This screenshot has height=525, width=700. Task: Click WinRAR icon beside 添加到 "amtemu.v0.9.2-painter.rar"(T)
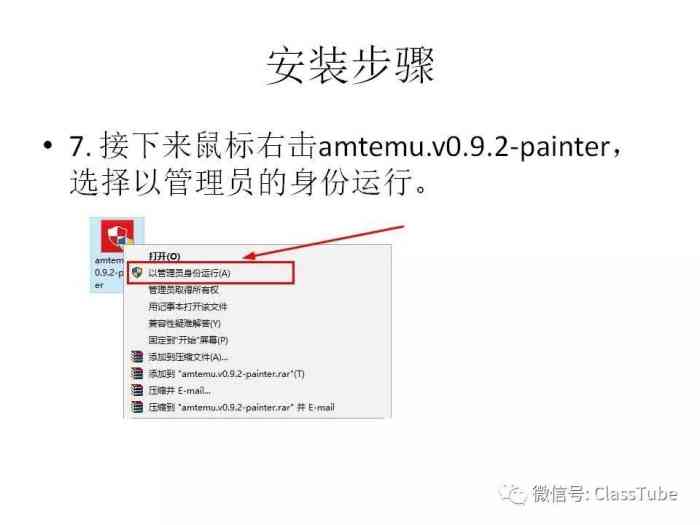pos(137,373)
